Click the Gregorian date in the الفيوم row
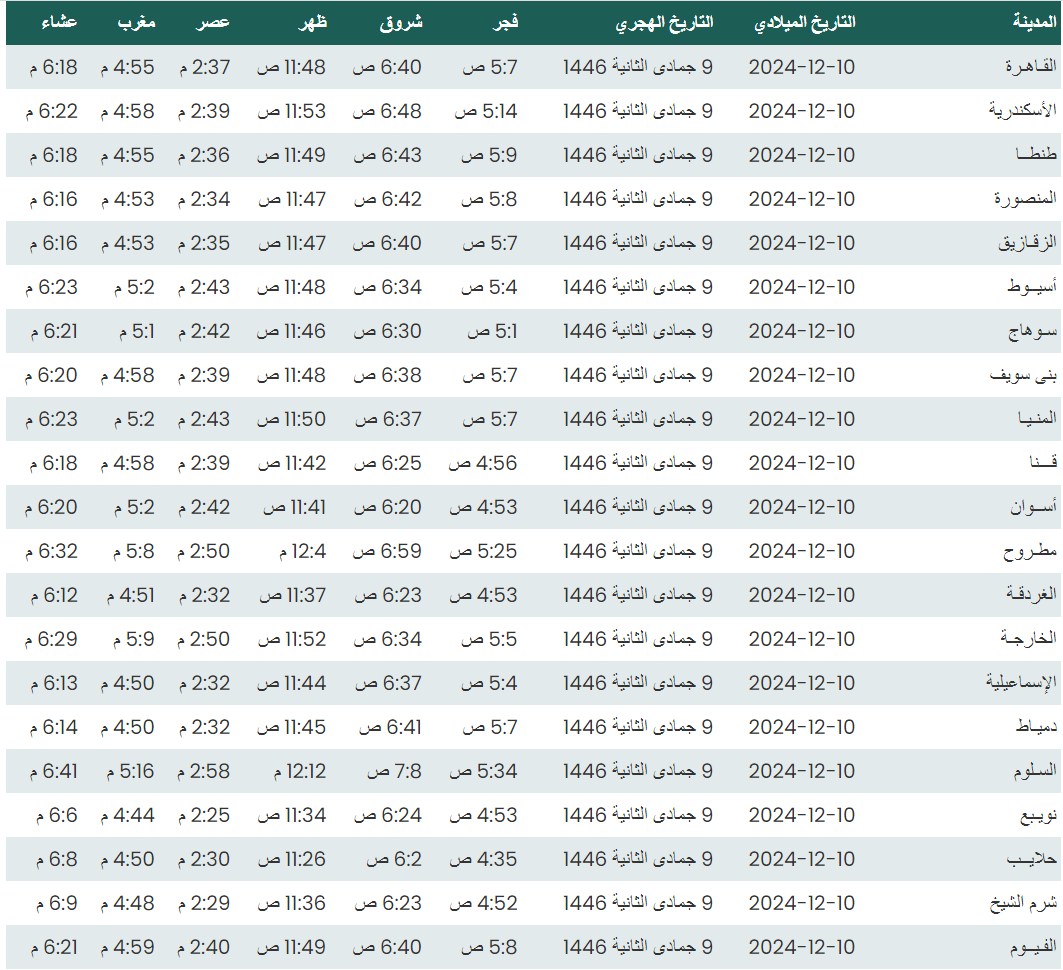Image resolution: width=1063 pixels, height=970 pixels. click(x=802, y=947)
